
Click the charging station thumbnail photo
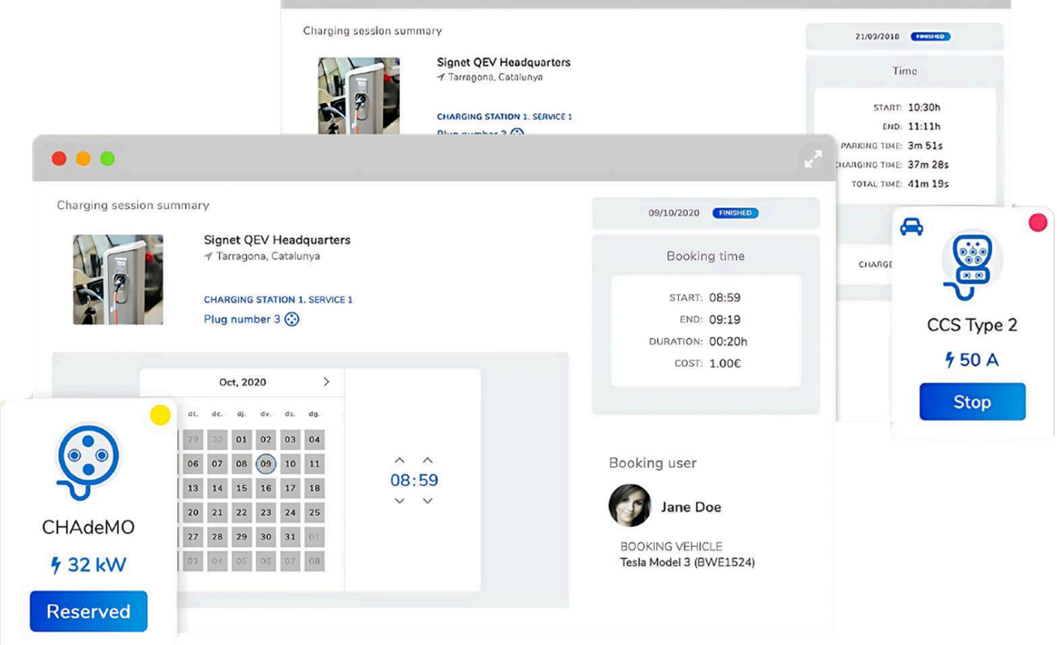[x=118, y=280]
